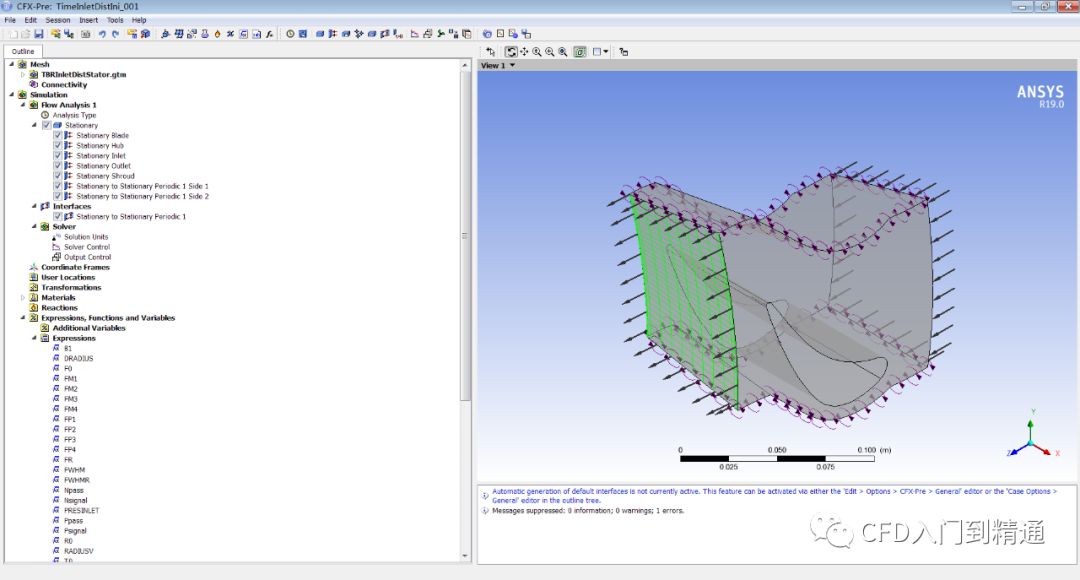Toggle the Stationary Hub checkbox
1080x580 pixels.
pos(58,145)
